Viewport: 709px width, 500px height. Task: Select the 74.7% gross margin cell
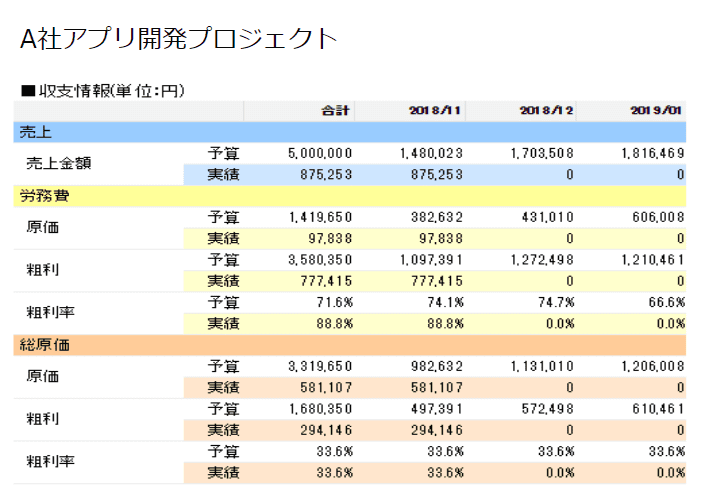pyautogui.click(x=555, y=302)
